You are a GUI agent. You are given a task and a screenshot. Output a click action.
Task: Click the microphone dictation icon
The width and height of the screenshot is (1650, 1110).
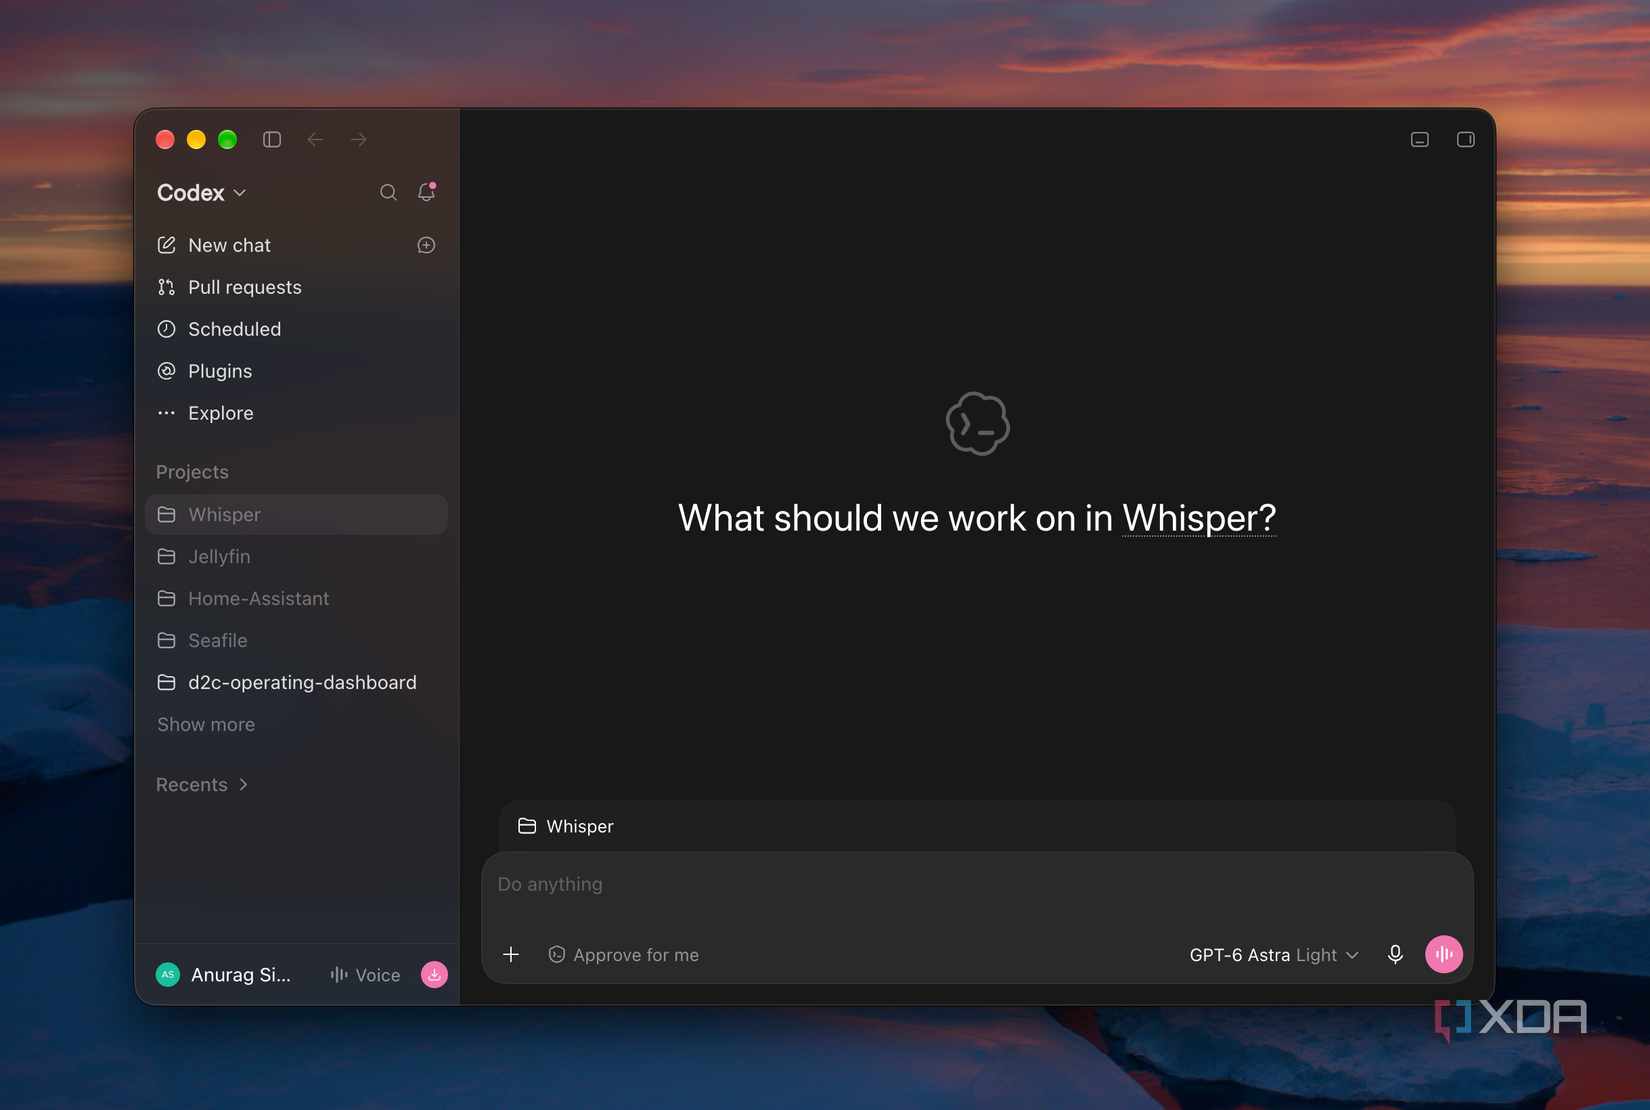1396,955
